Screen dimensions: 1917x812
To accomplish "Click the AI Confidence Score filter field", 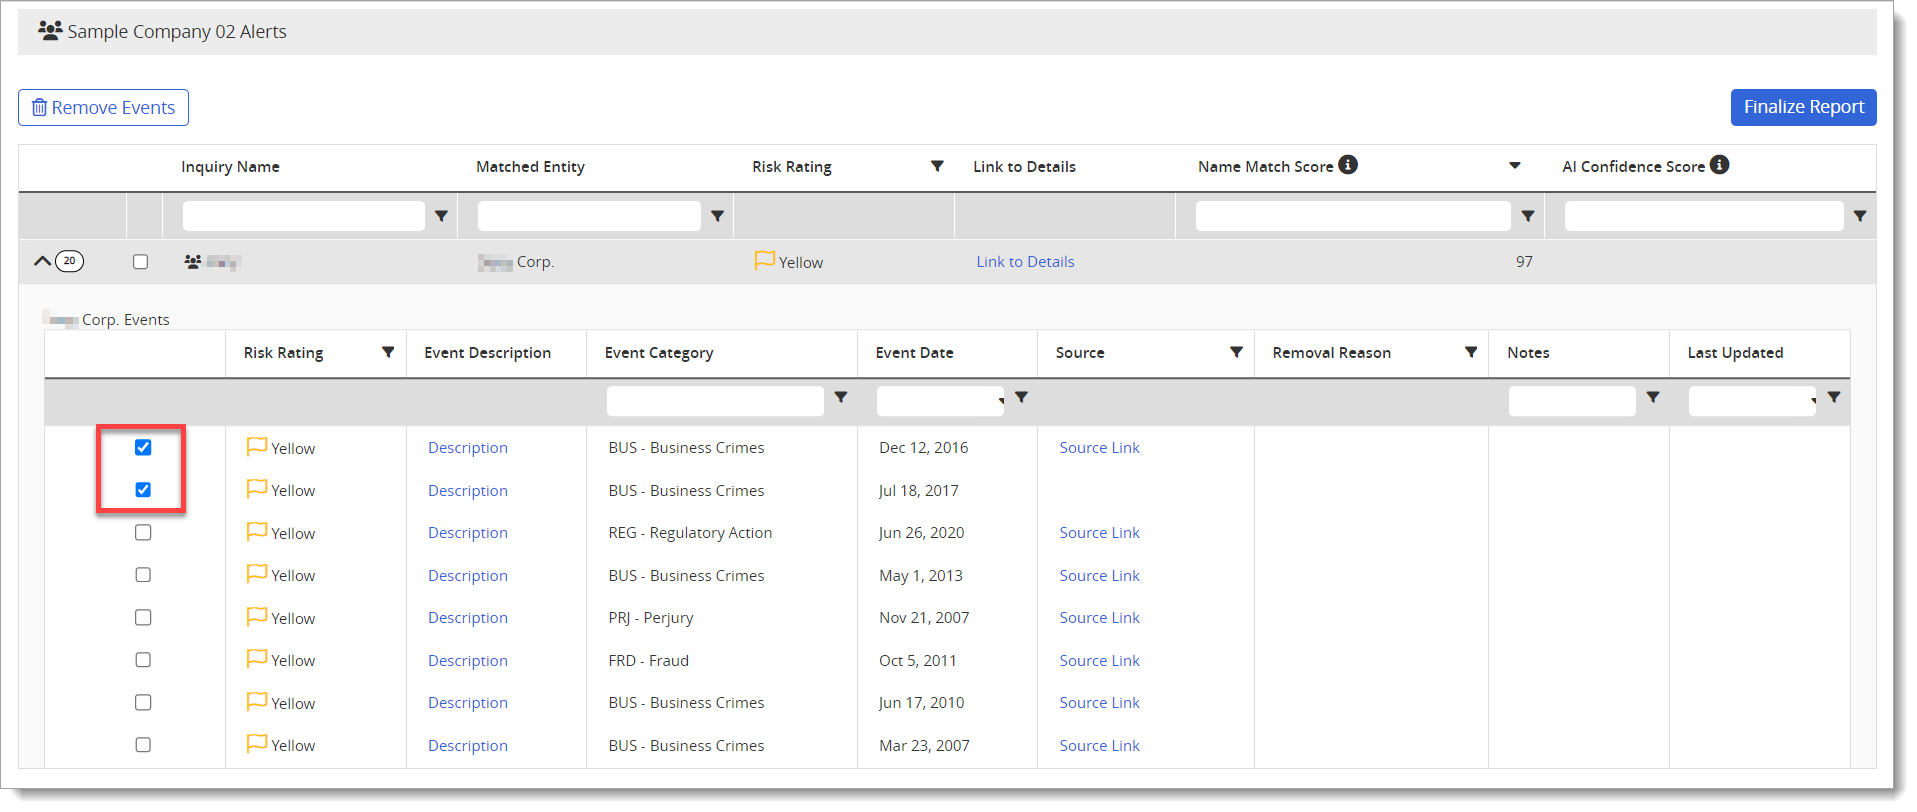I will [1704, 216].
